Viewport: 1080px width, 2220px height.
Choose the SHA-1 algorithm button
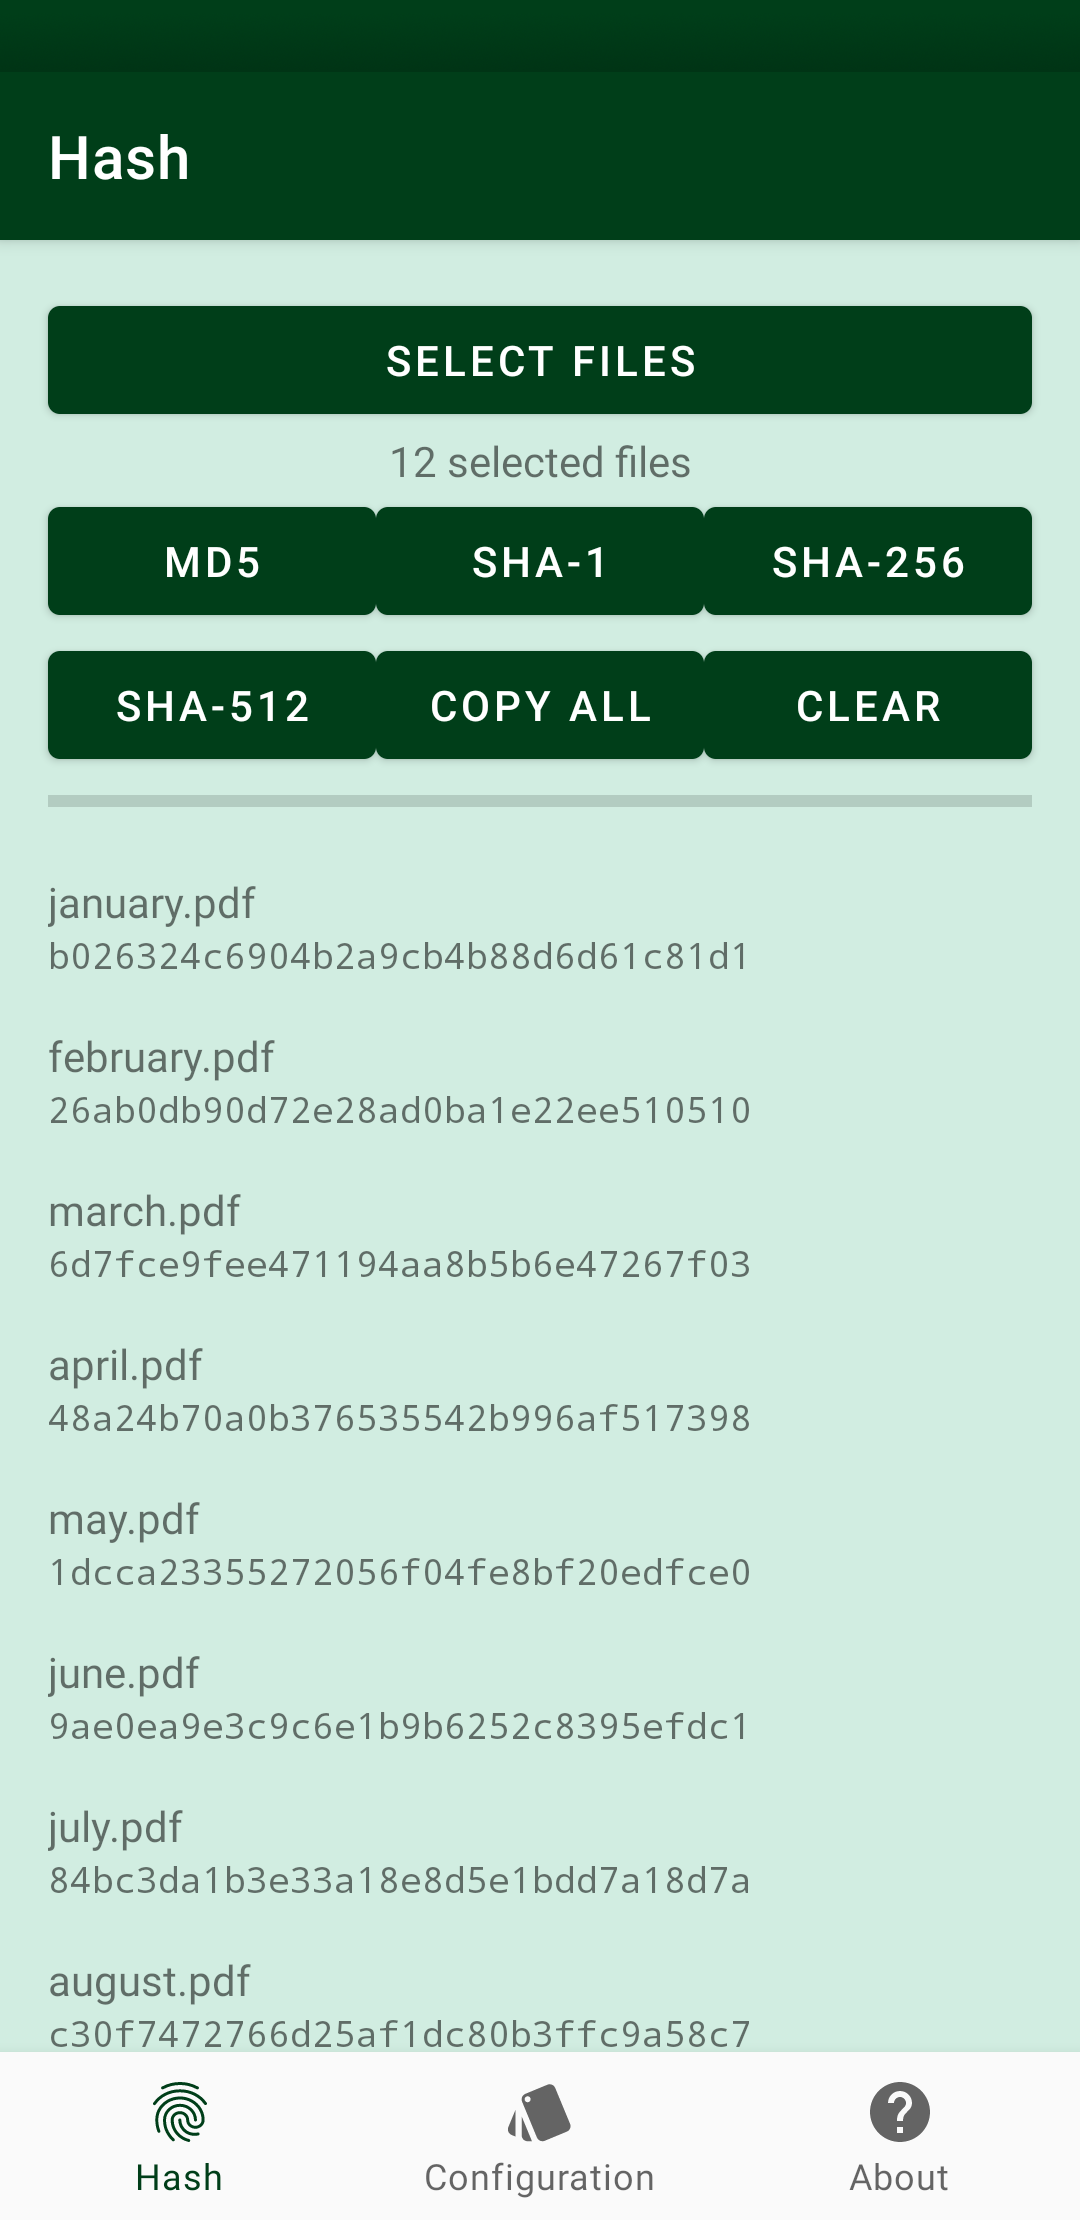point(540,562)
